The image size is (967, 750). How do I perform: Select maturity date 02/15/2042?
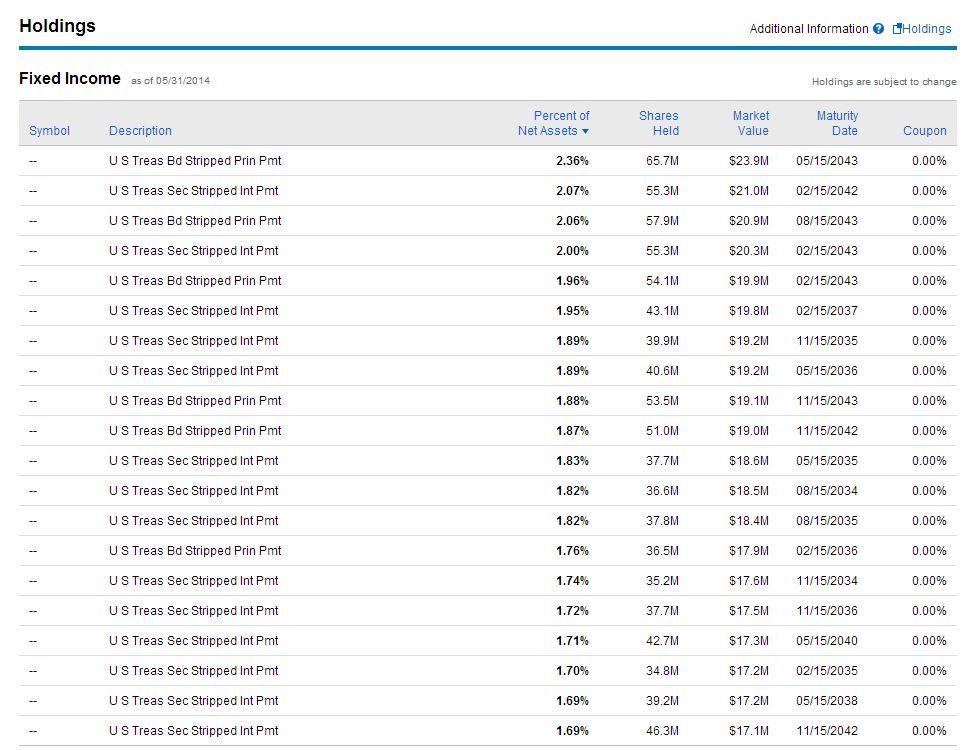pos(826,191)
